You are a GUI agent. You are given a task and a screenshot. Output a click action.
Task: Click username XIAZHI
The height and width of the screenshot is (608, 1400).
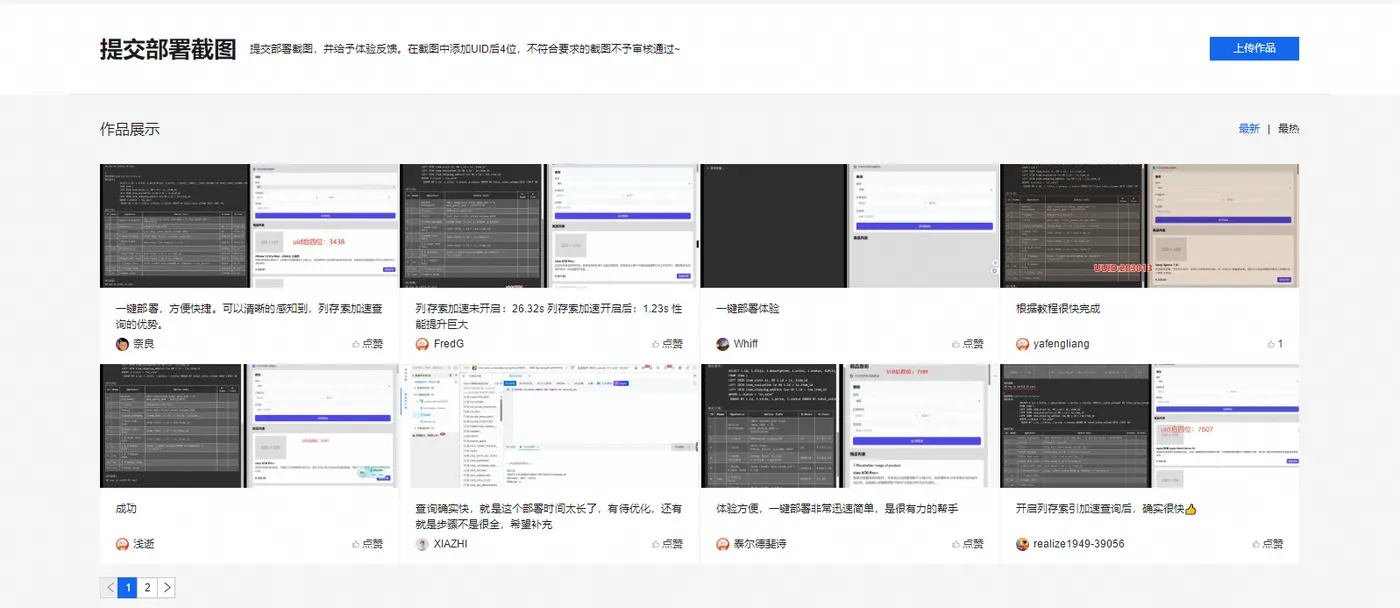pos(450,544)
